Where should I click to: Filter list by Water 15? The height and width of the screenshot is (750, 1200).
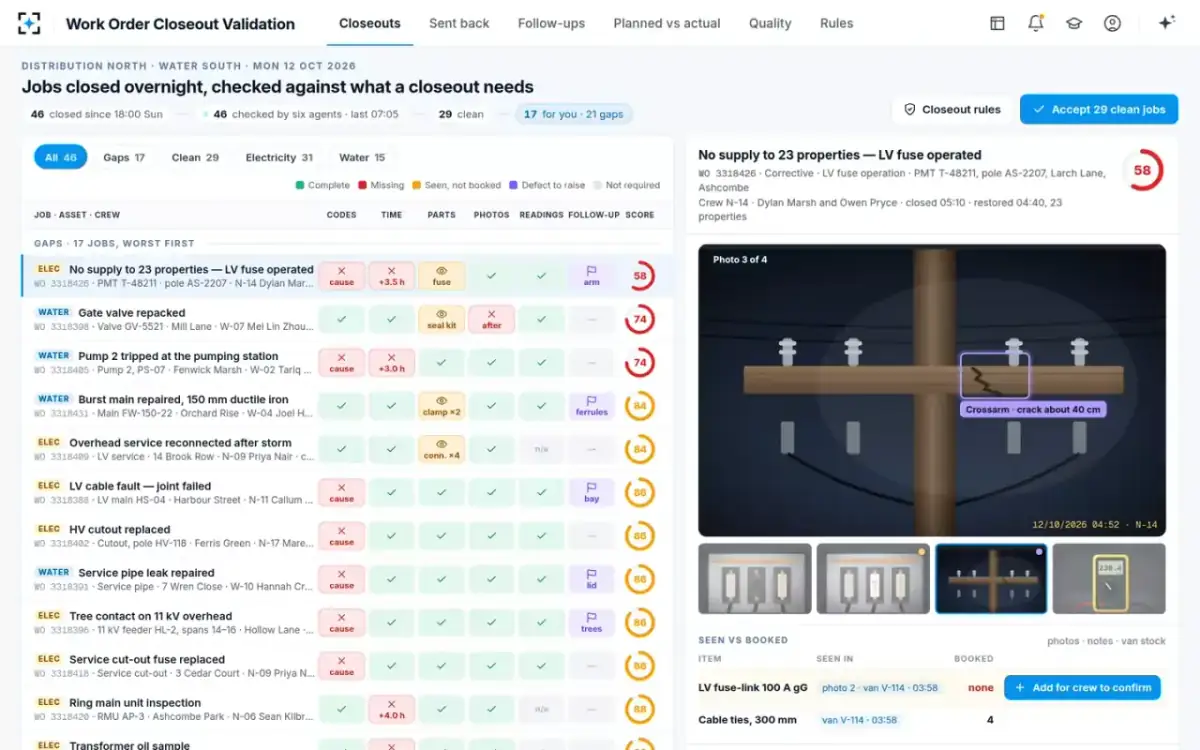(362, 157)
